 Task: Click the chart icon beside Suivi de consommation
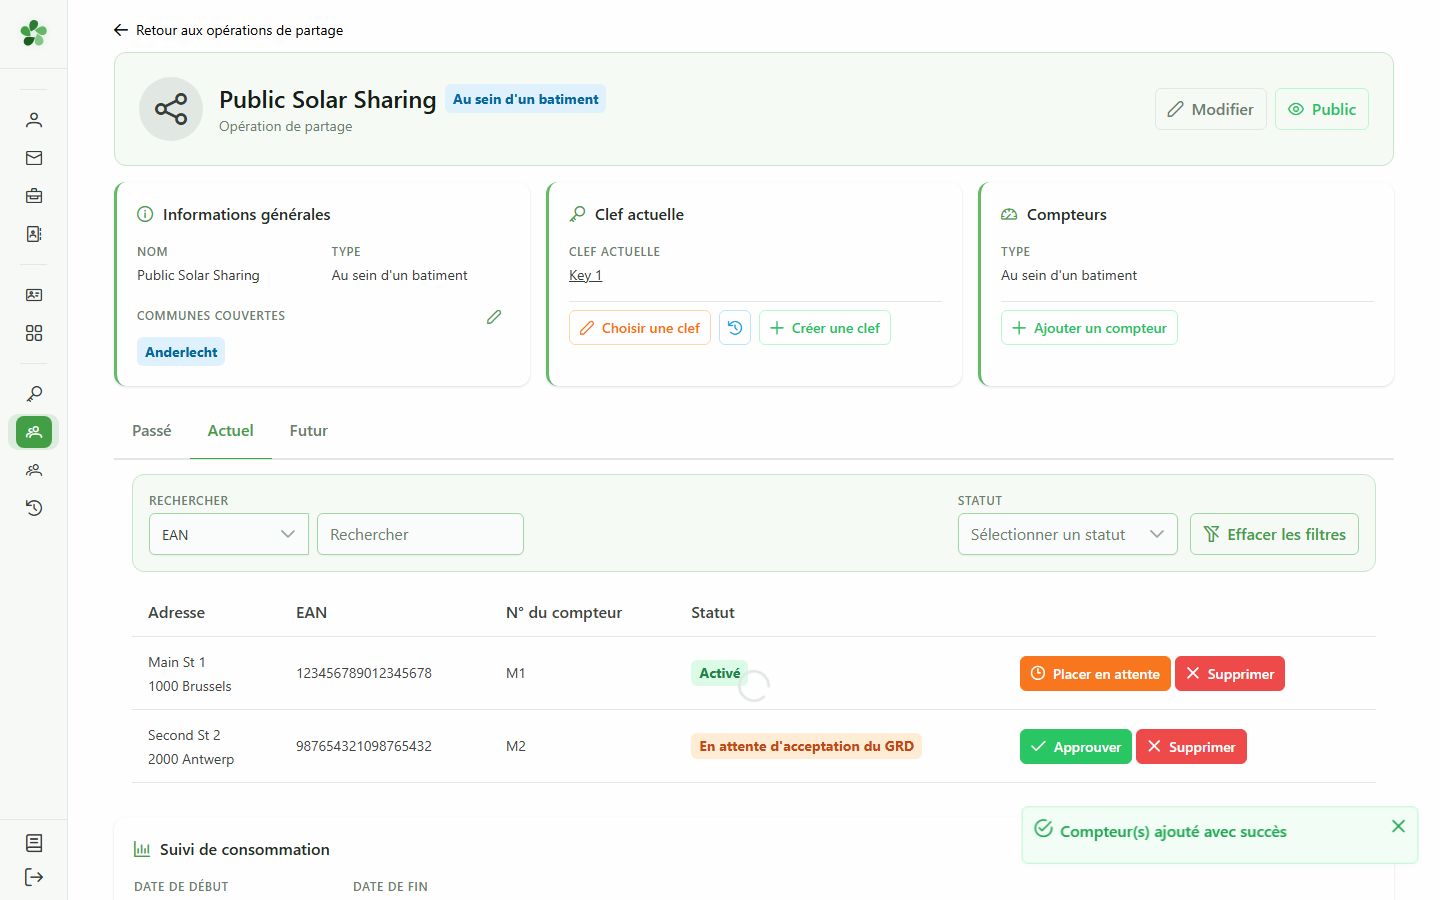coord(142,849)
